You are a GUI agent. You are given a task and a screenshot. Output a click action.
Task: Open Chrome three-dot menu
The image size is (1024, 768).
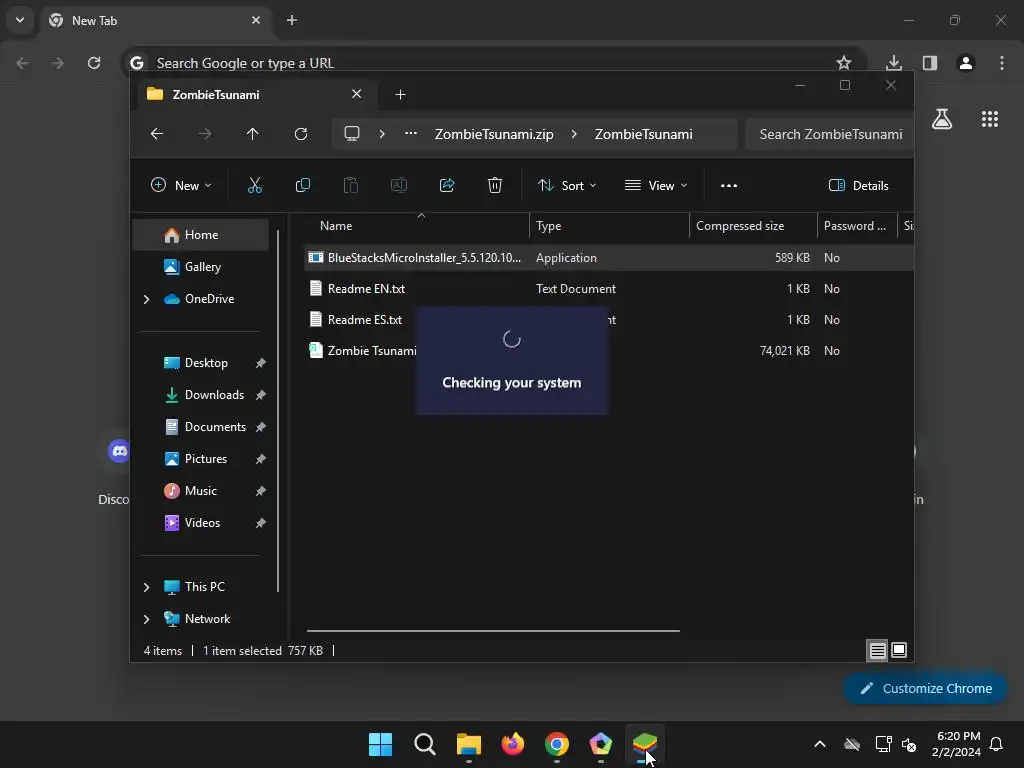(x=1002, y=63)
